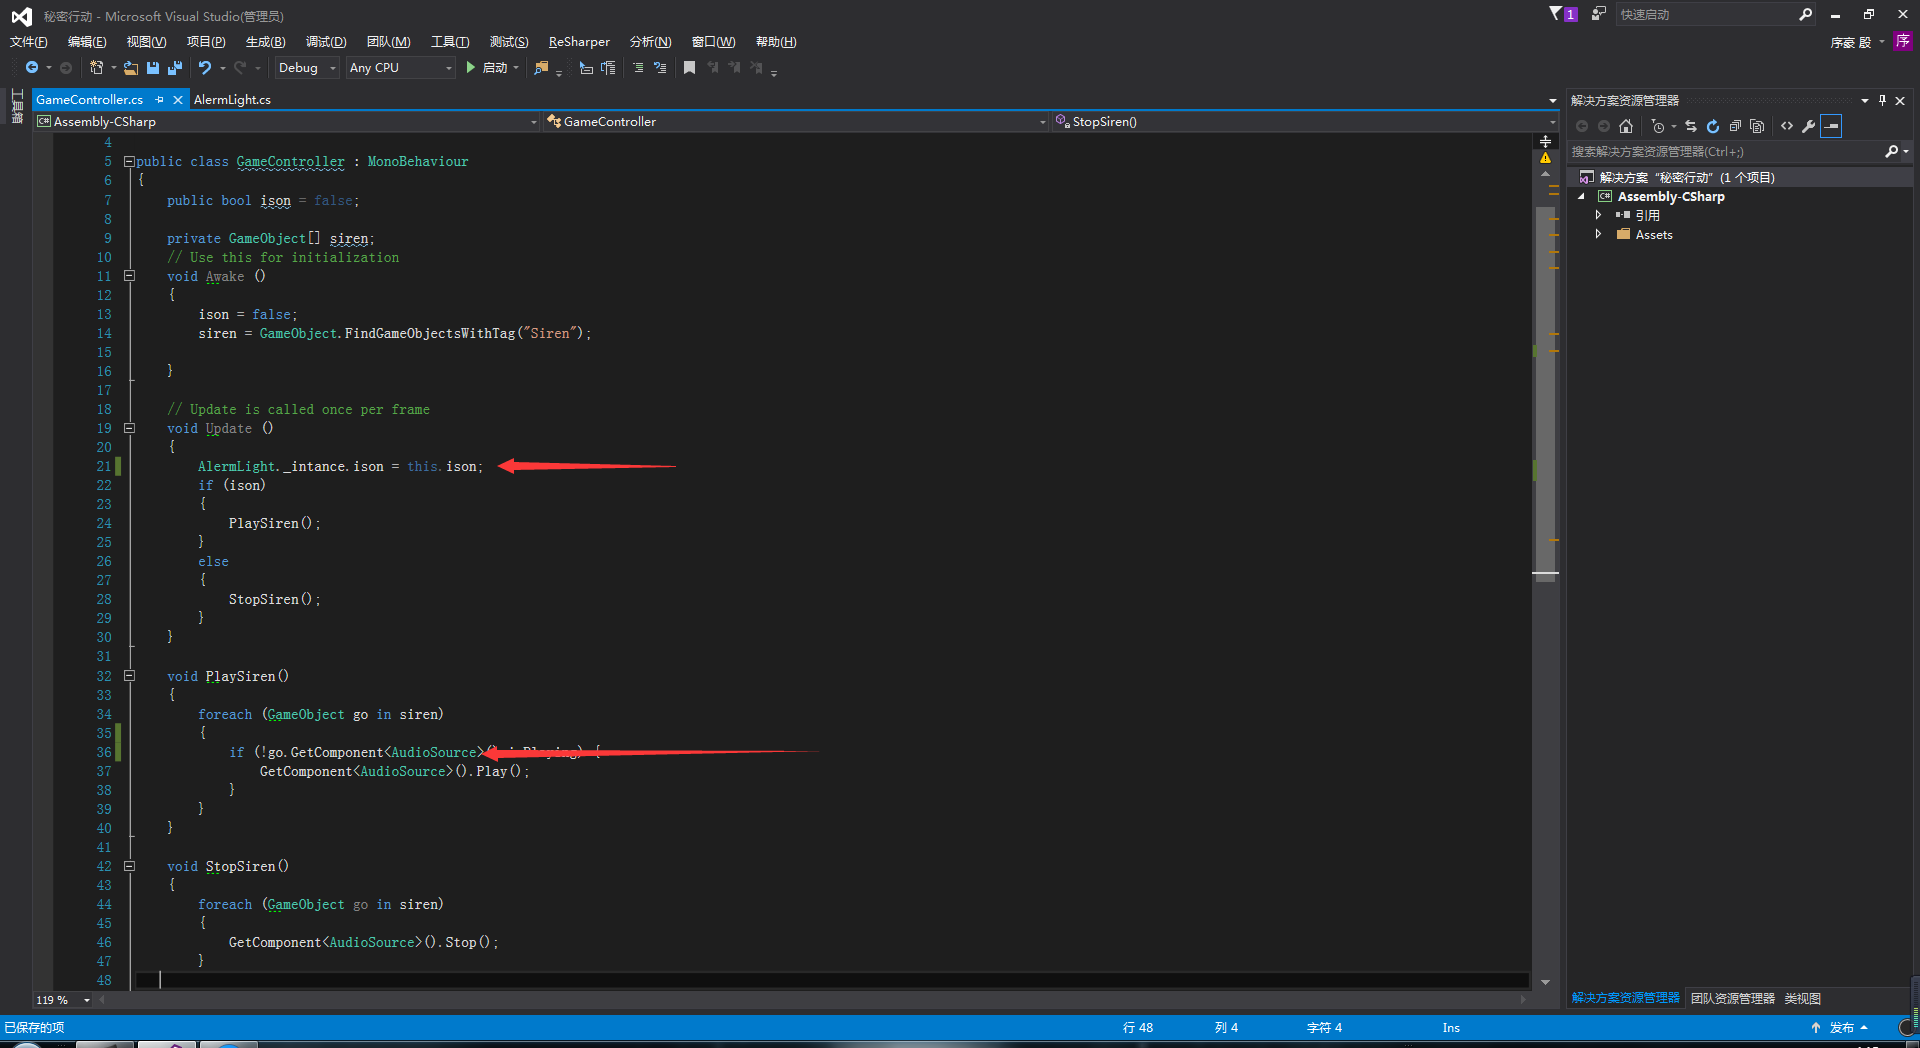Click the Navigate Backward toolbar arrow
The height and width of the screenshot is (1048, 1920).
(32, 68)
